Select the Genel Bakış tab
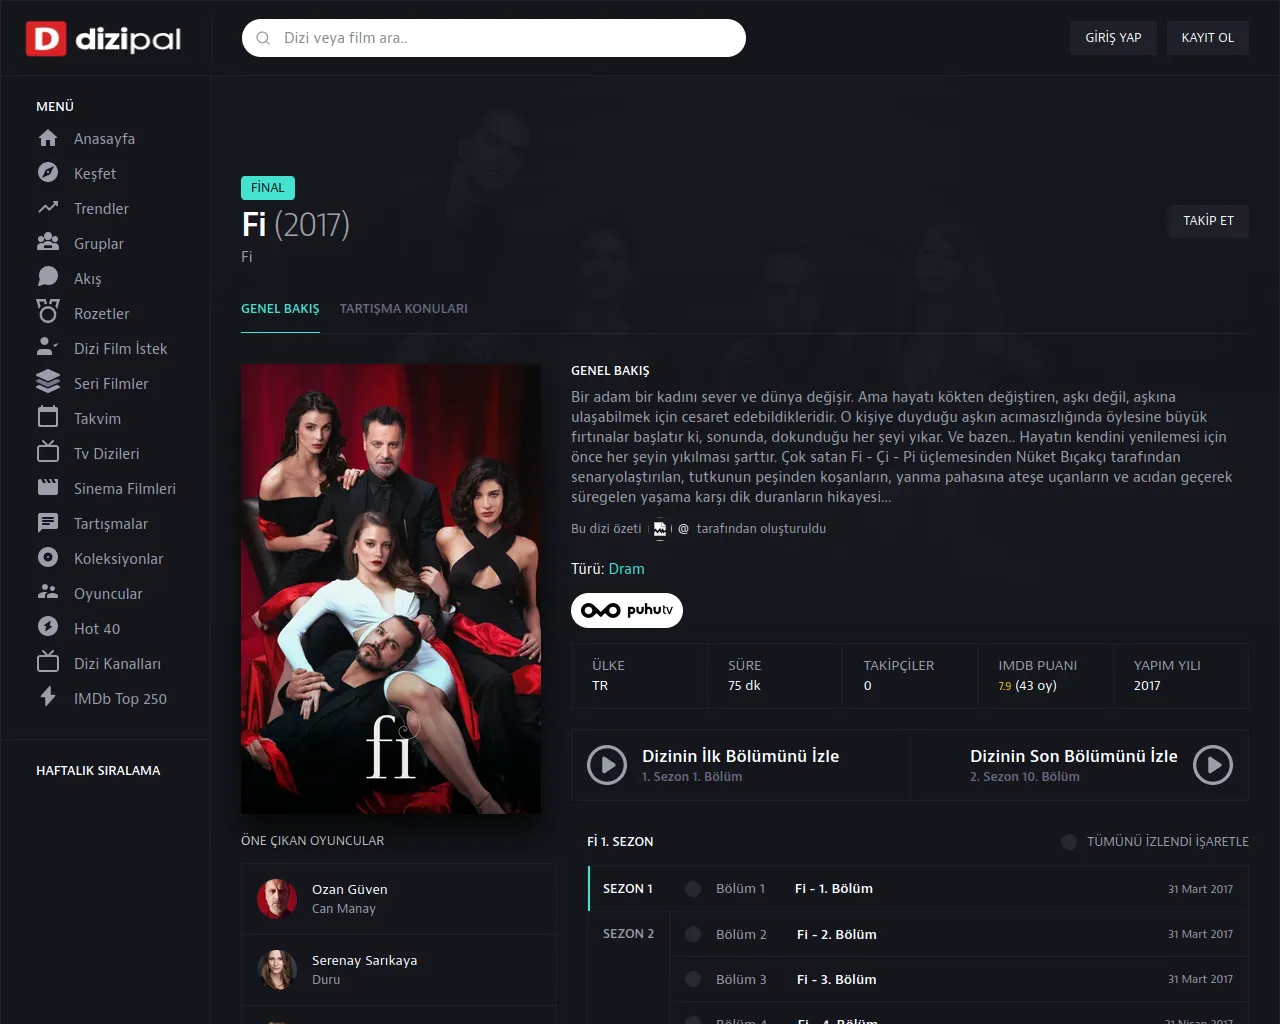Screen dimensions: 1280x1024 click(x=280, y=309)
